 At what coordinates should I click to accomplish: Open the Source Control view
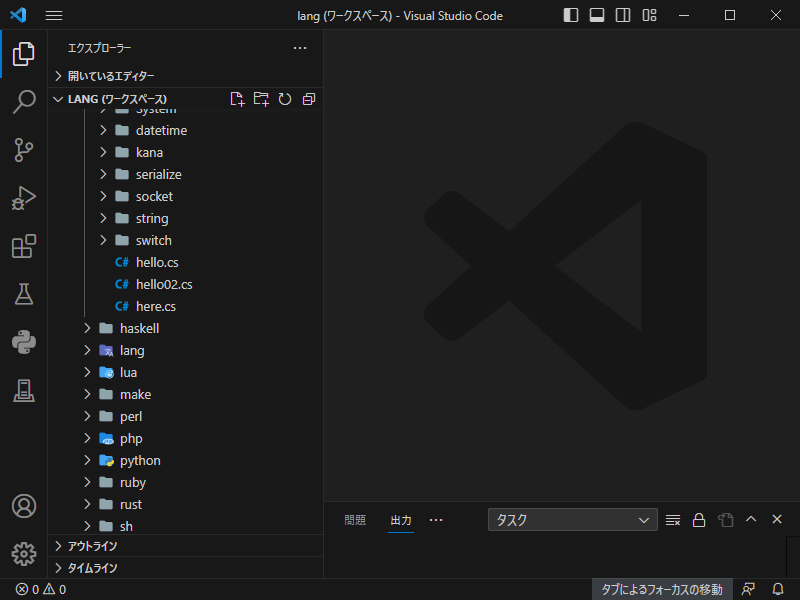click(23, 150)
